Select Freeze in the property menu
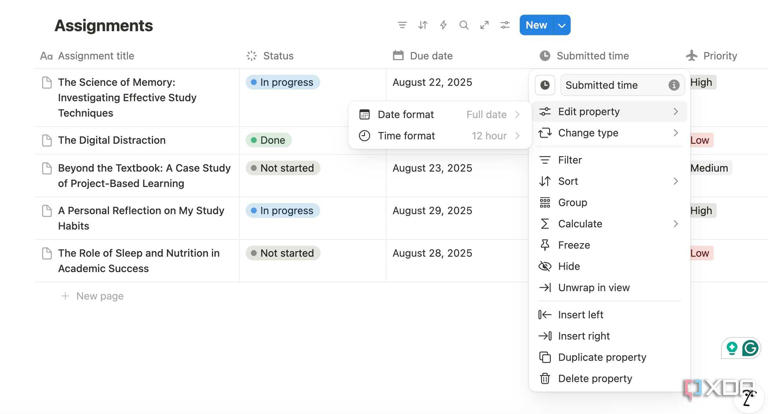The image size is (768, 414). point(609,245)
